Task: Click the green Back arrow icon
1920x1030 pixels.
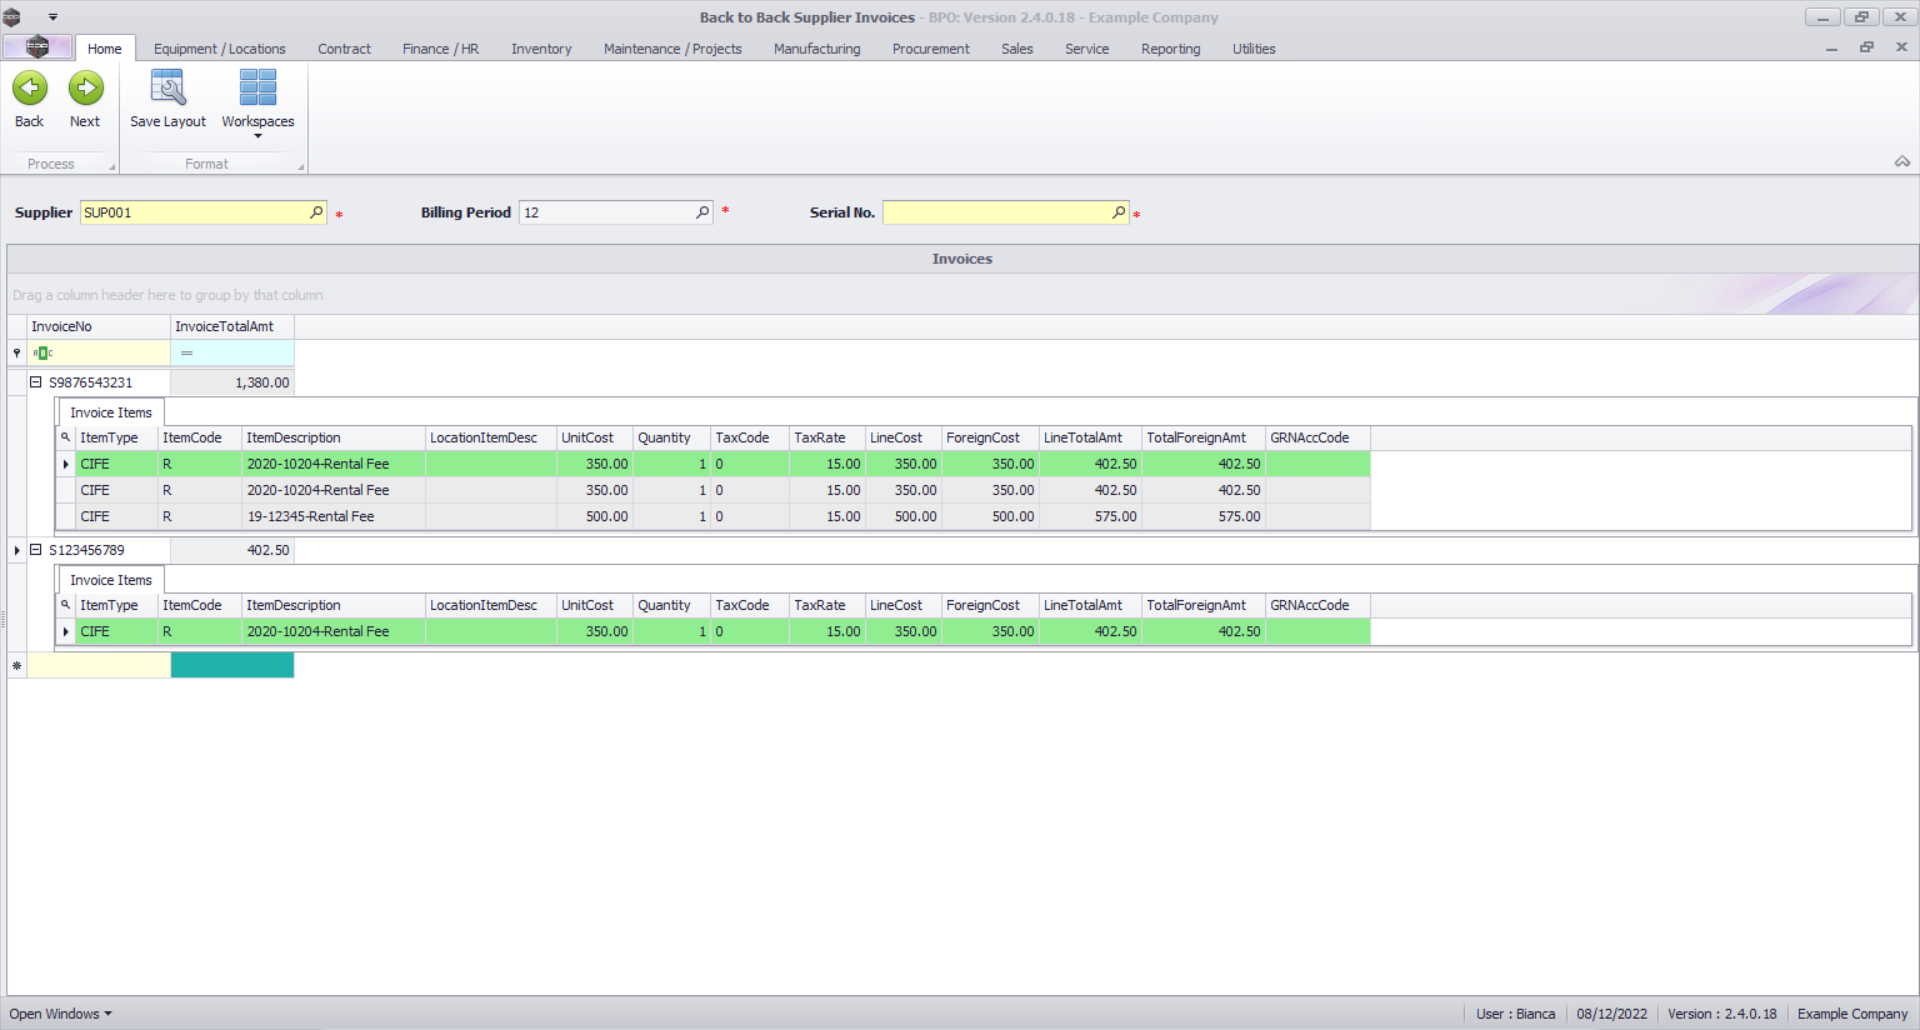Action: click(29, 88)
